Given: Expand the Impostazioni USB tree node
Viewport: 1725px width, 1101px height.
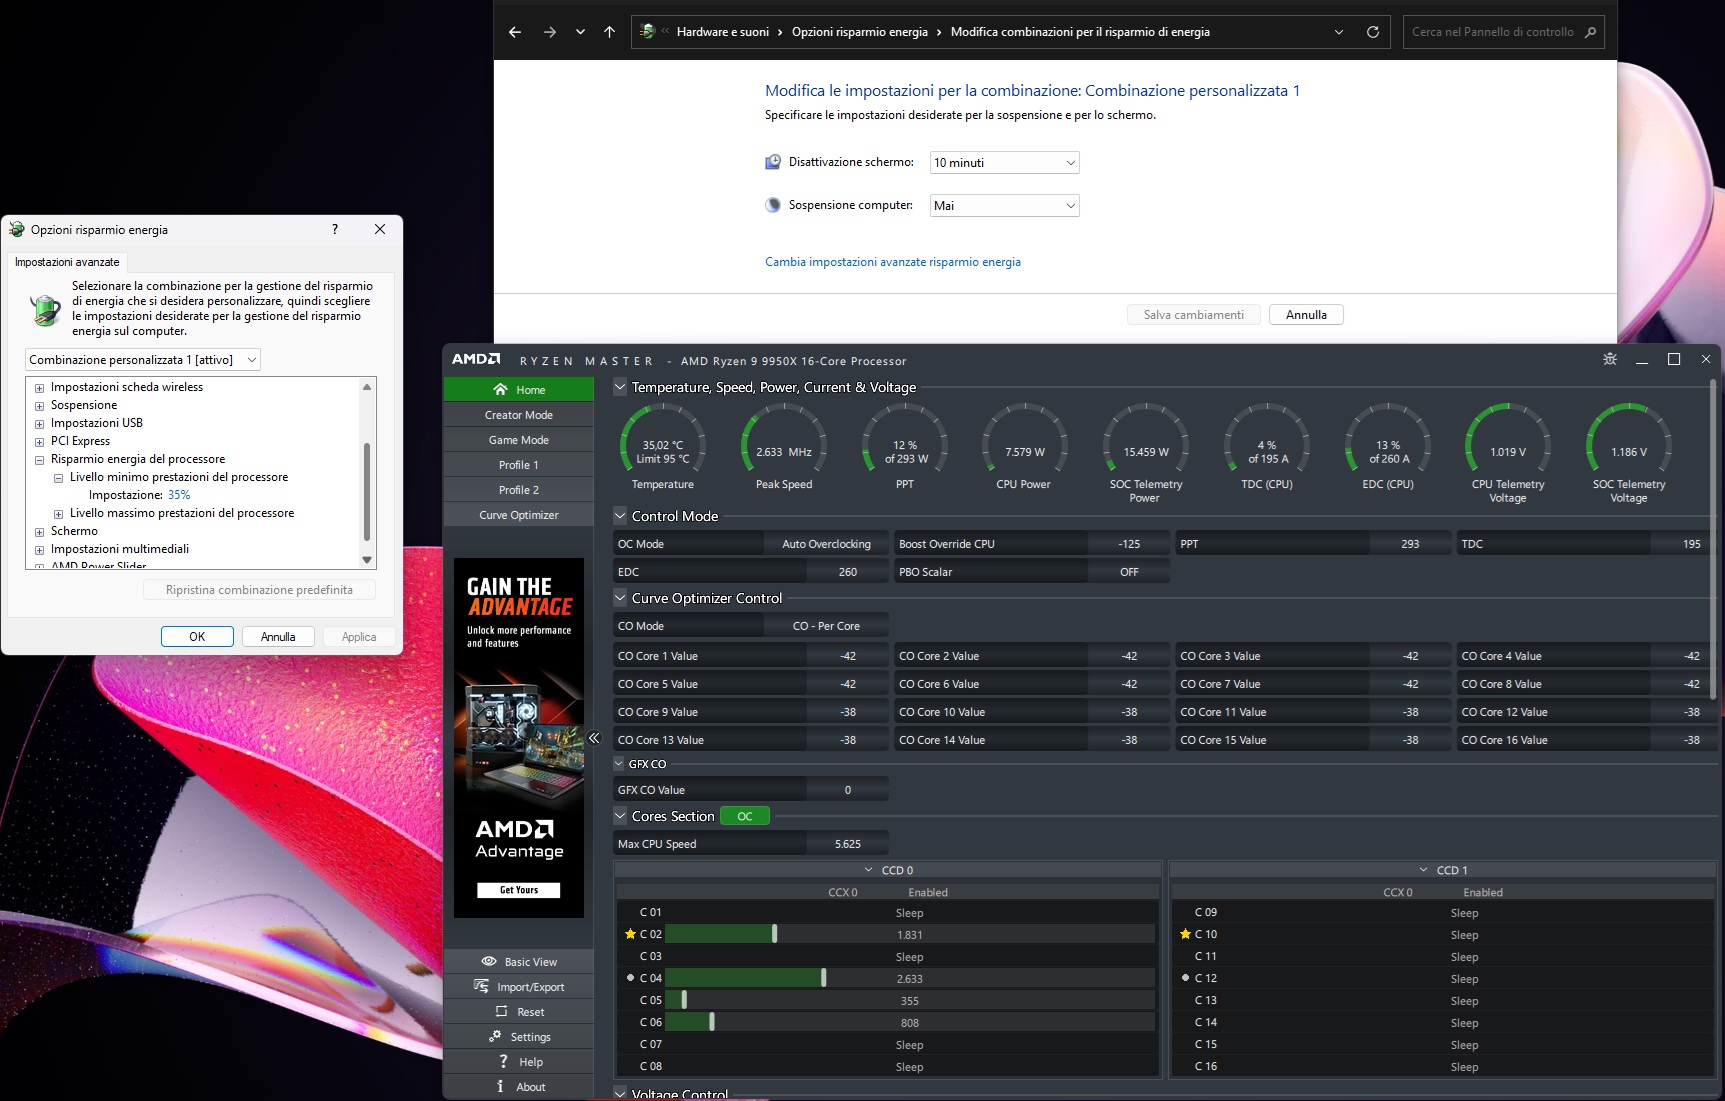Looking at the screenshot, I should [x=40, y=424].
